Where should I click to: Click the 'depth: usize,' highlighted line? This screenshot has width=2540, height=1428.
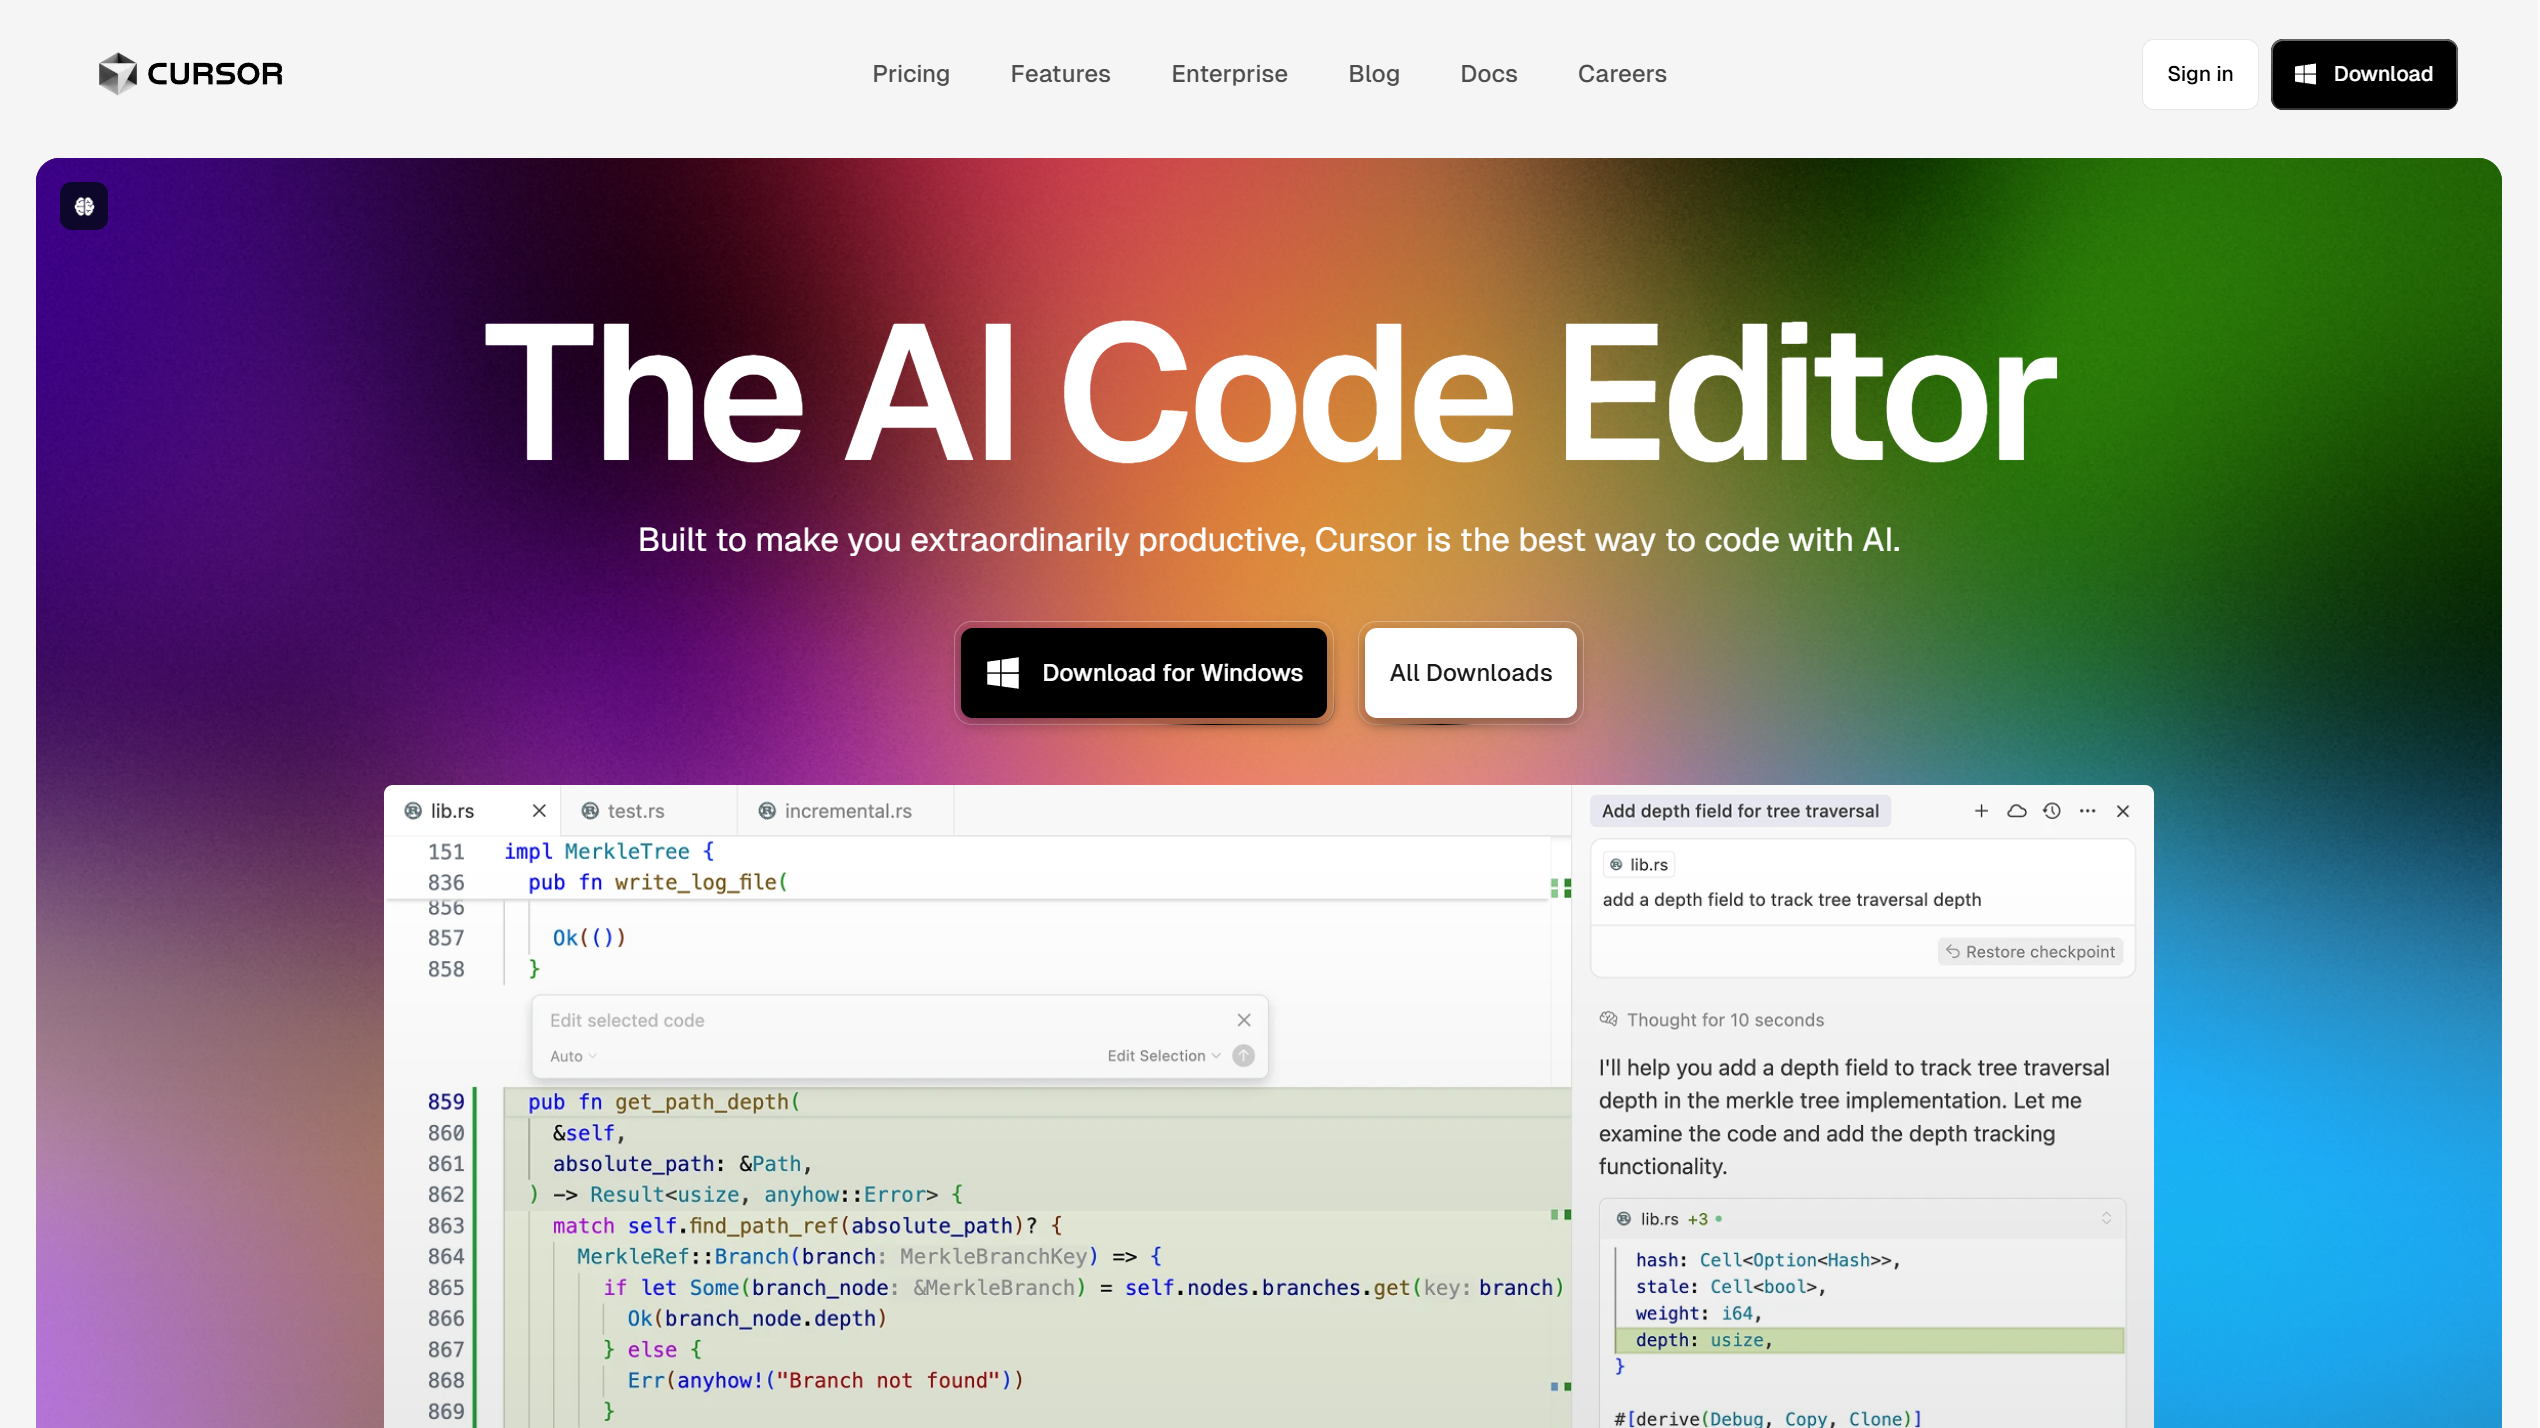[1870, 1341]
